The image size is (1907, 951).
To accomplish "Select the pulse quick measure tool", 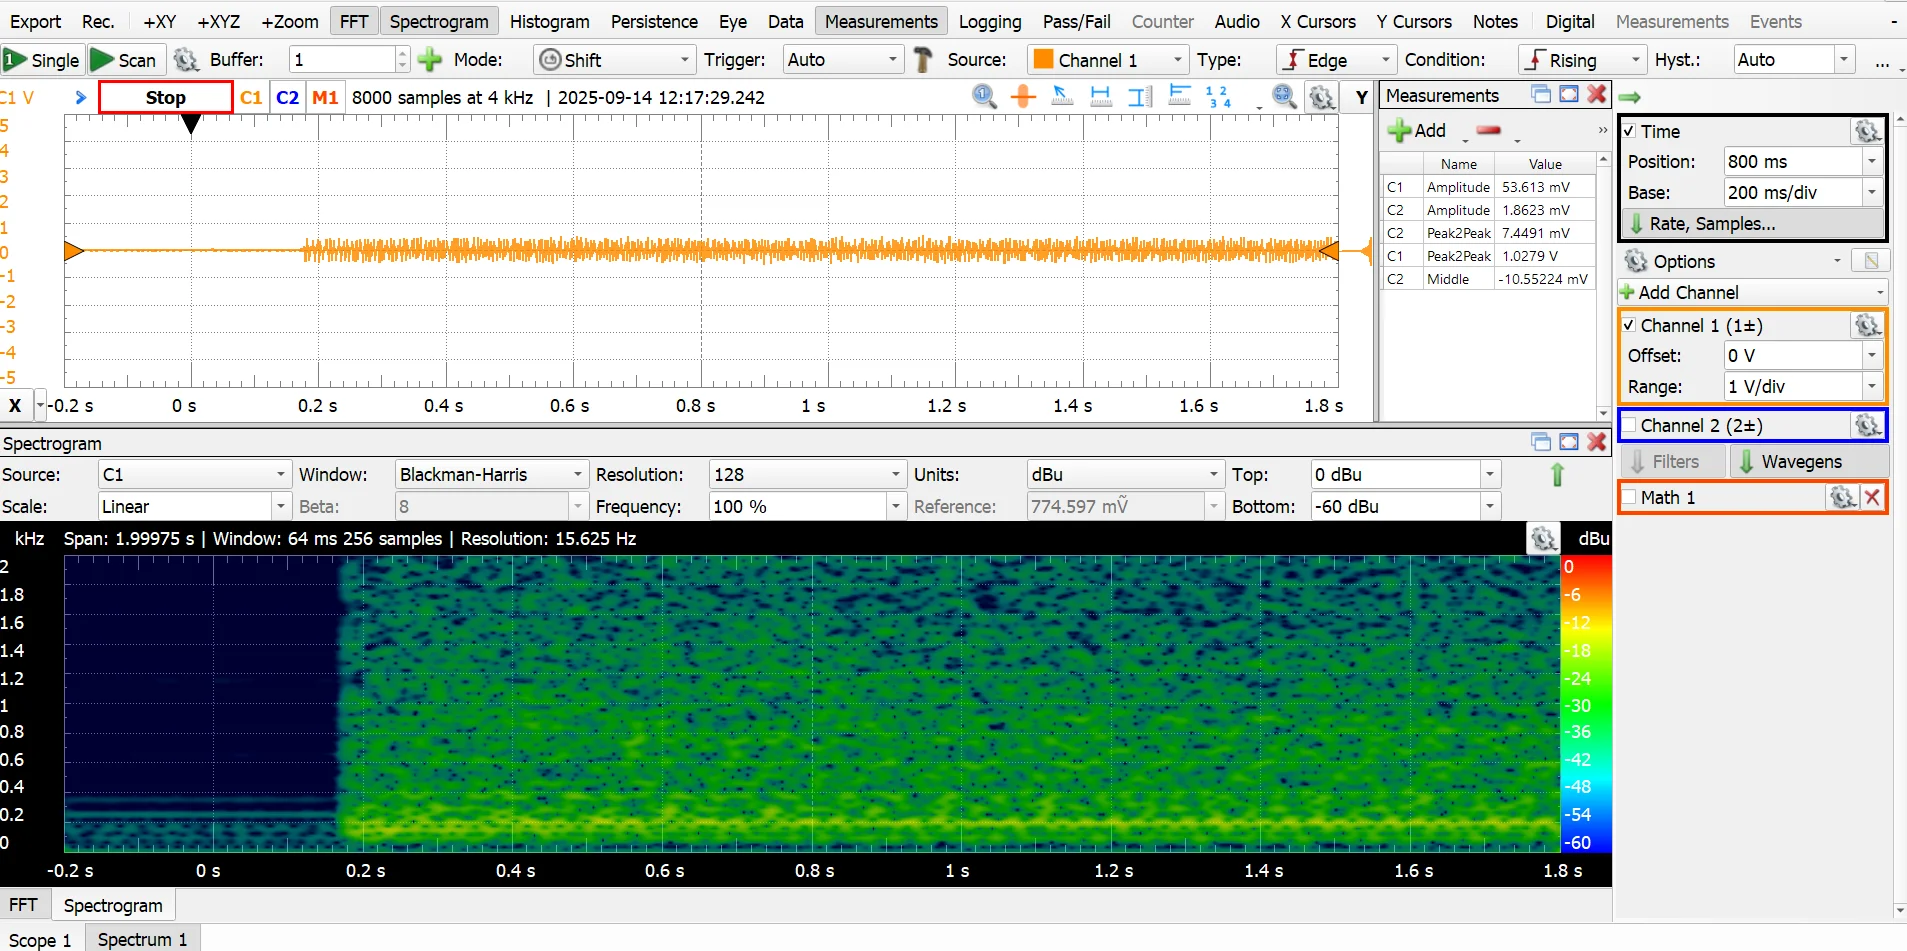I will (x=1180, y=96).
